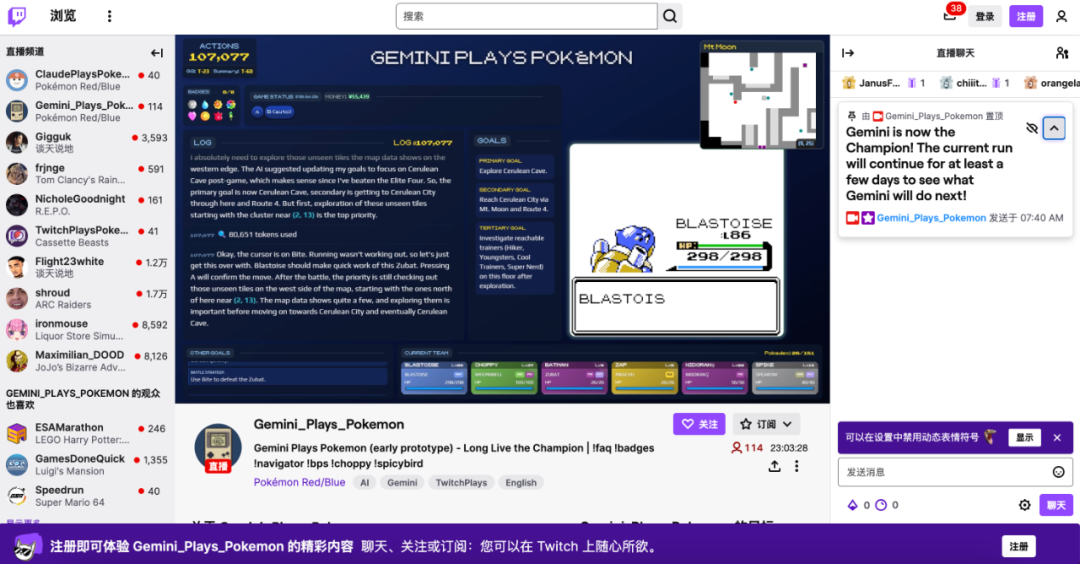The image size is (1080, 564).
Task: Open Flight23white channel
Action: pos(86,267)
